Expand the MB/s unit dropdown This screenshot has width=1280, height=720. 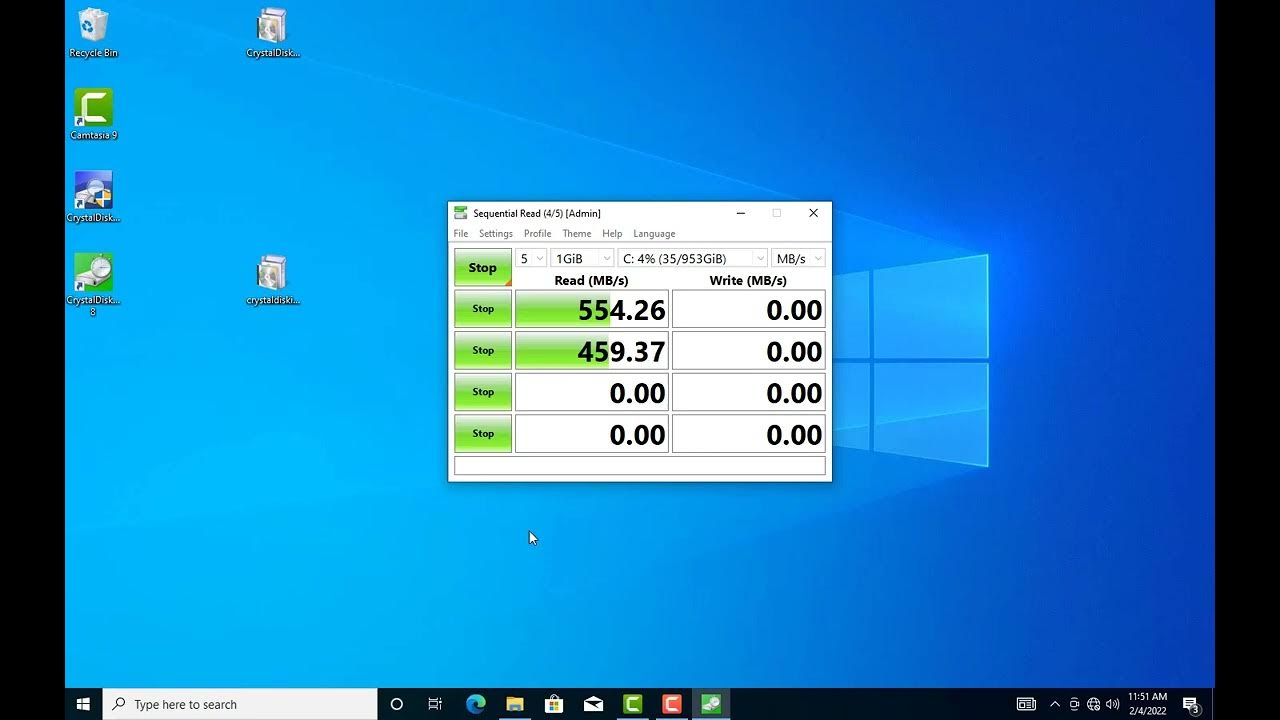pyautogui.click(x=798, y=258)
